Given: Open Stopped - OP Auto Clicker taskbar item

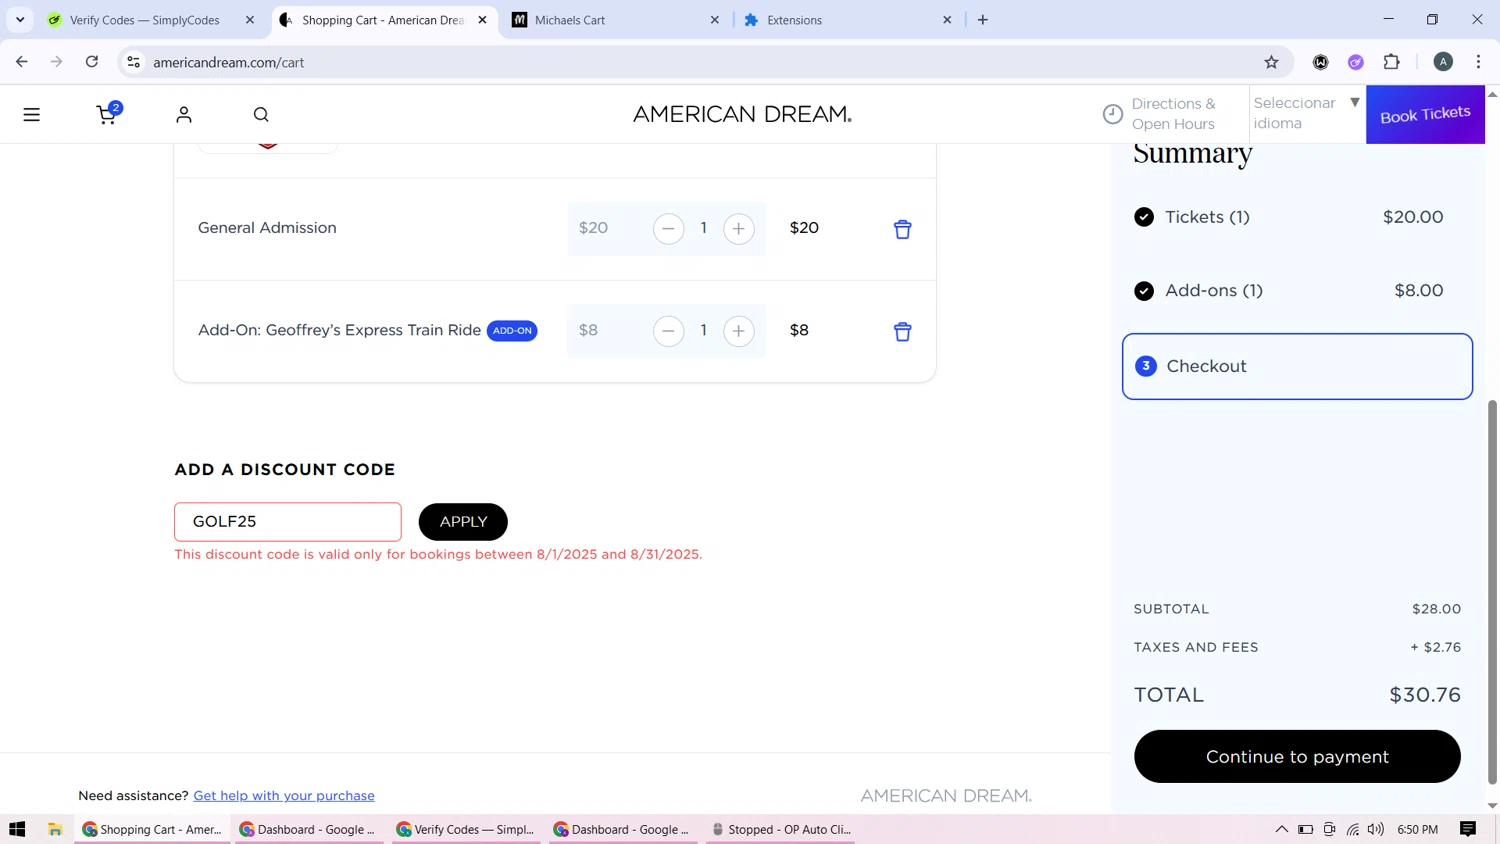Looking at the screenshot, I should point(780,829).
